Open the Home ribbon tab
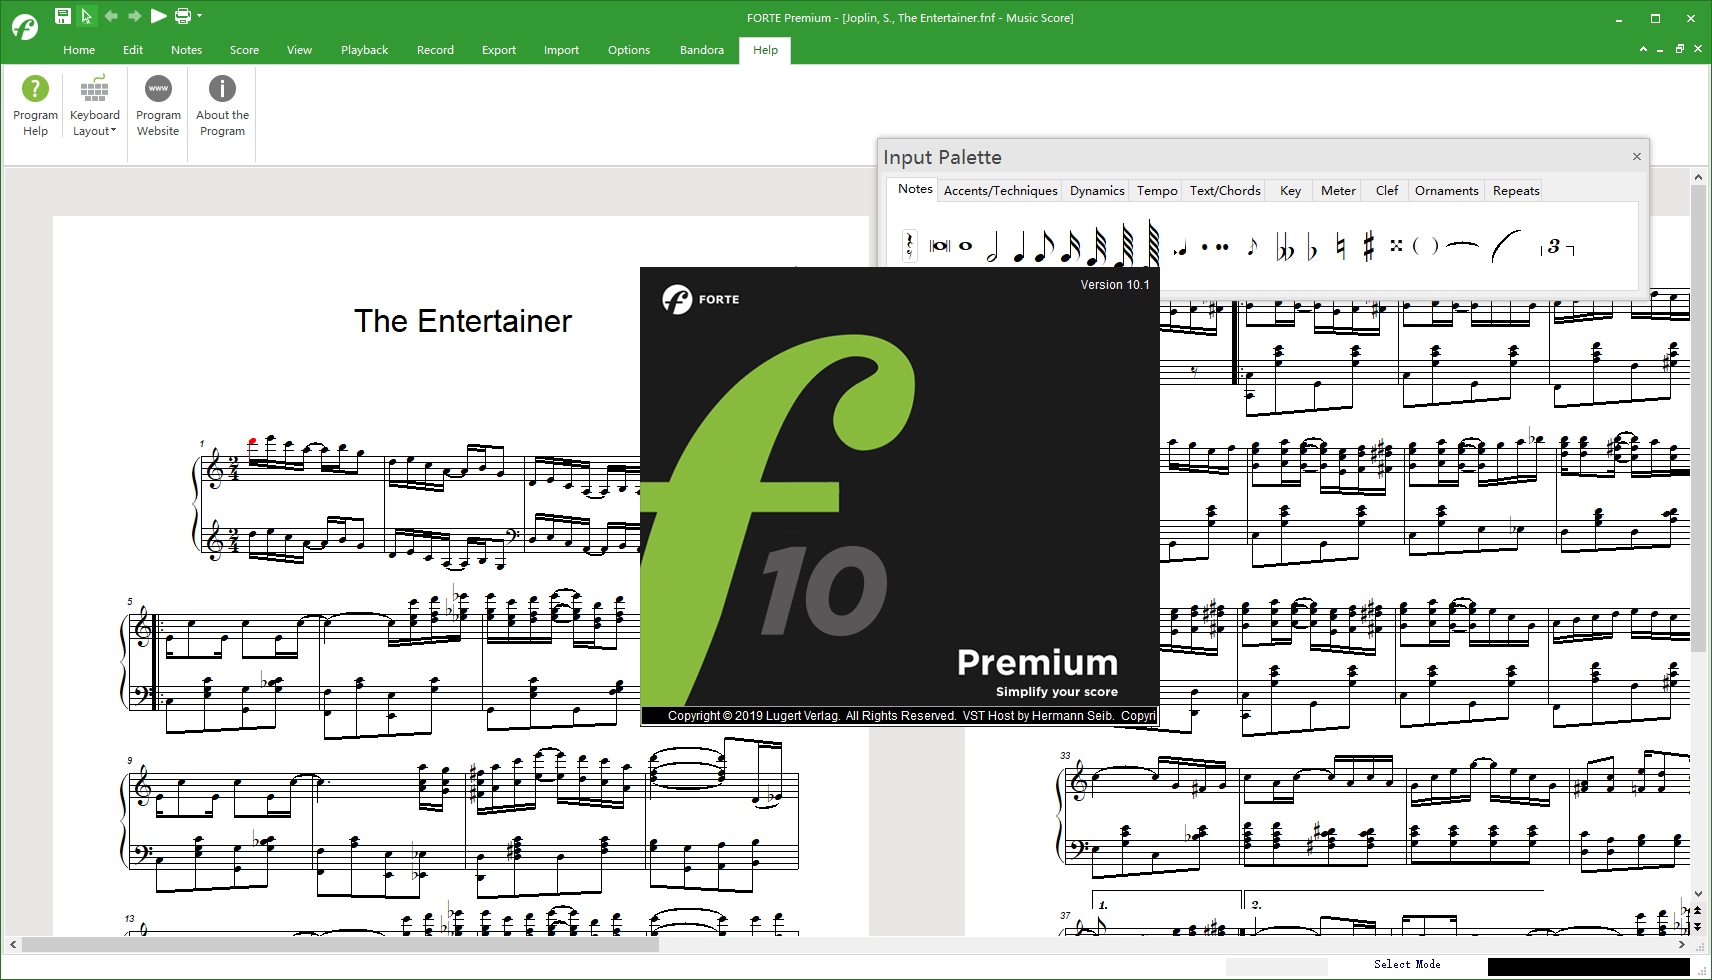Viewport: 1712px width, 980px height. click(79, 50)
